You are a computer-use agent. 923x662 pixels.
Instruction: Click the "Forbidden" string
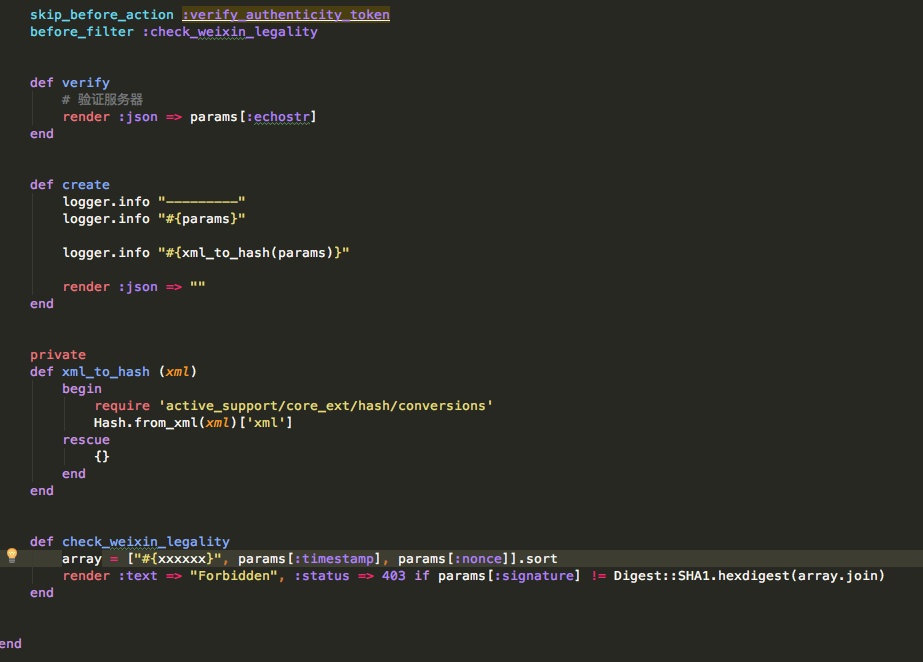(234, 576)
